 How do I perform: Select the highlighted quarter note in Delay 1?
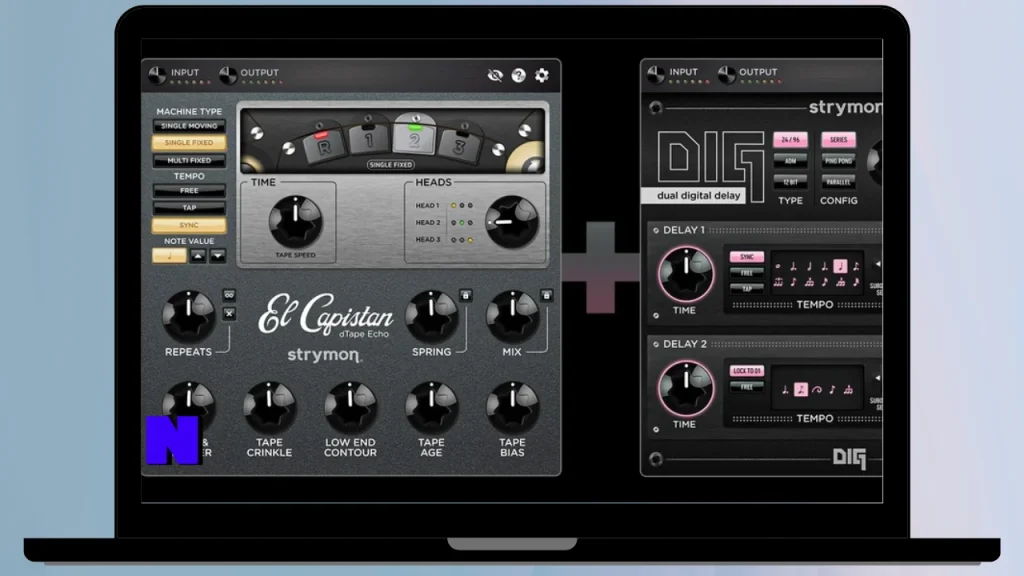point(840,266)
